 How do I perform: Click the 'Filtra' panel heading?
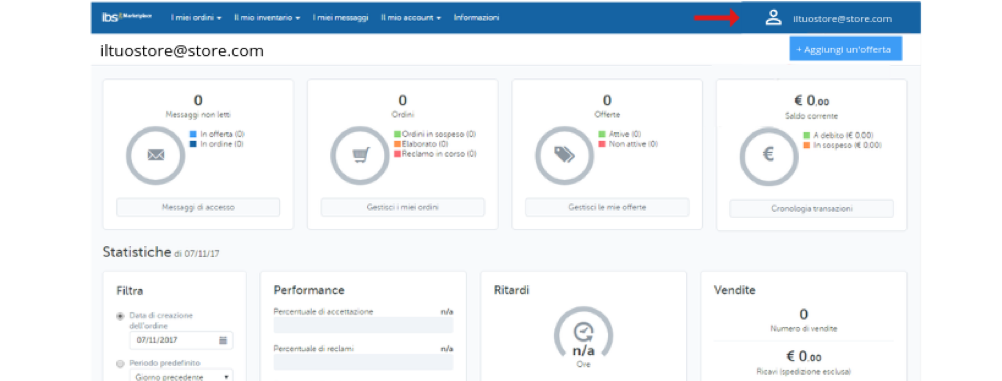pyautogui.click(x=130, y=291)
